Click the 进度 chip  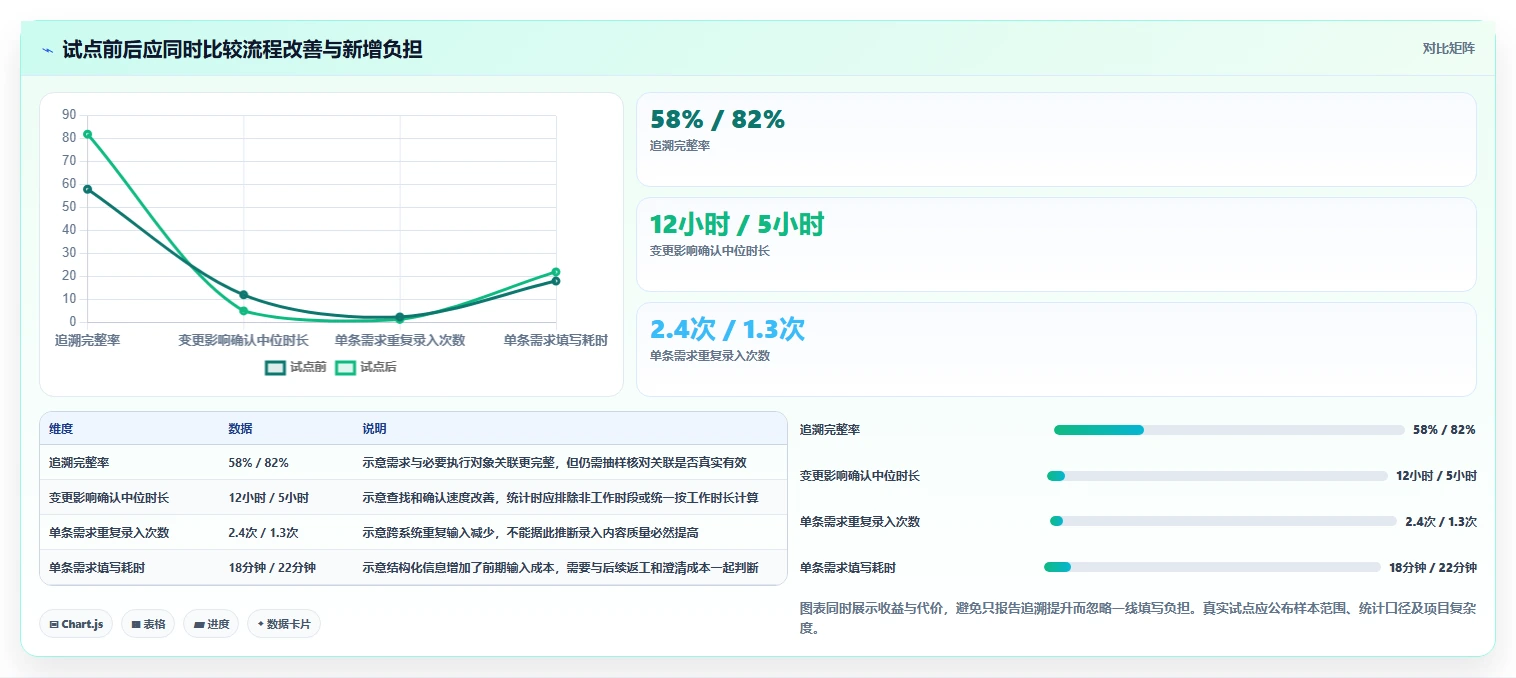click(x=211, y=624)
